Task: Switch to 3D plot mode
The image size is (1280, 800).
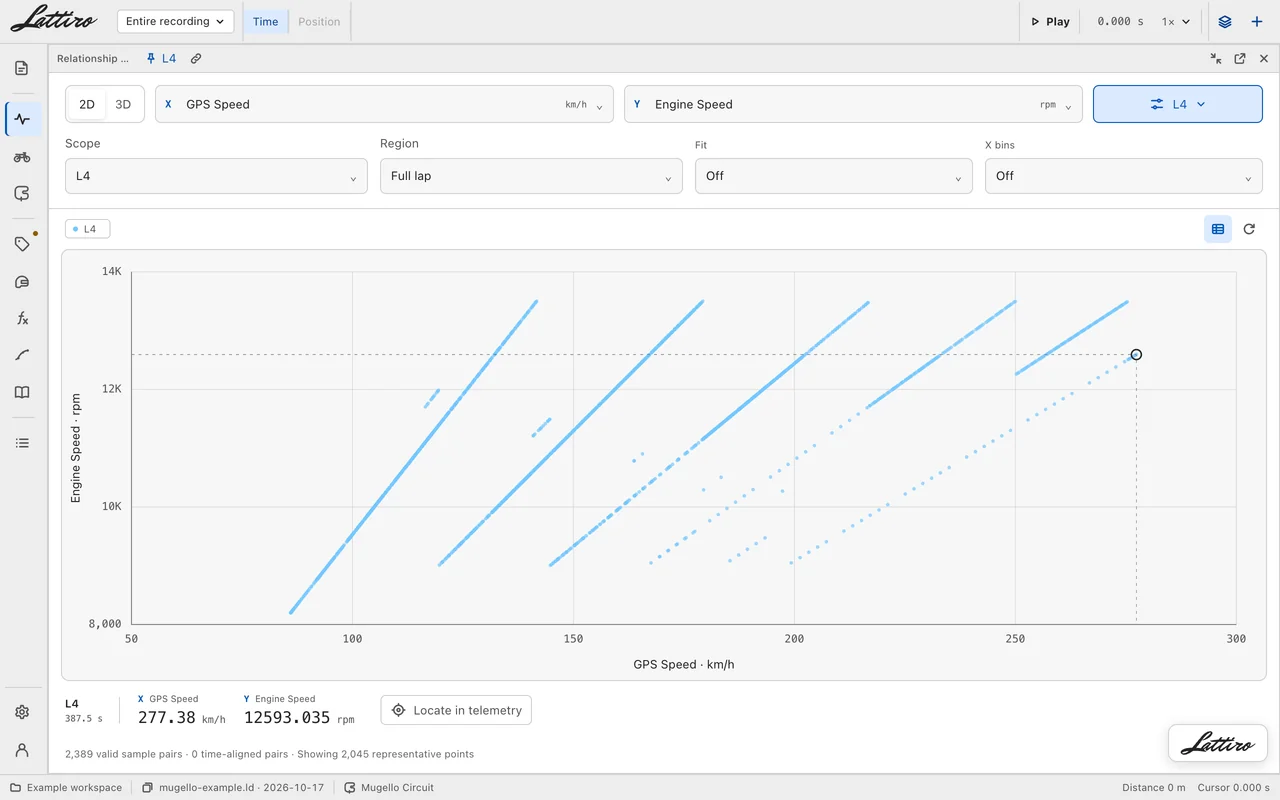Action: click(123, 104)
